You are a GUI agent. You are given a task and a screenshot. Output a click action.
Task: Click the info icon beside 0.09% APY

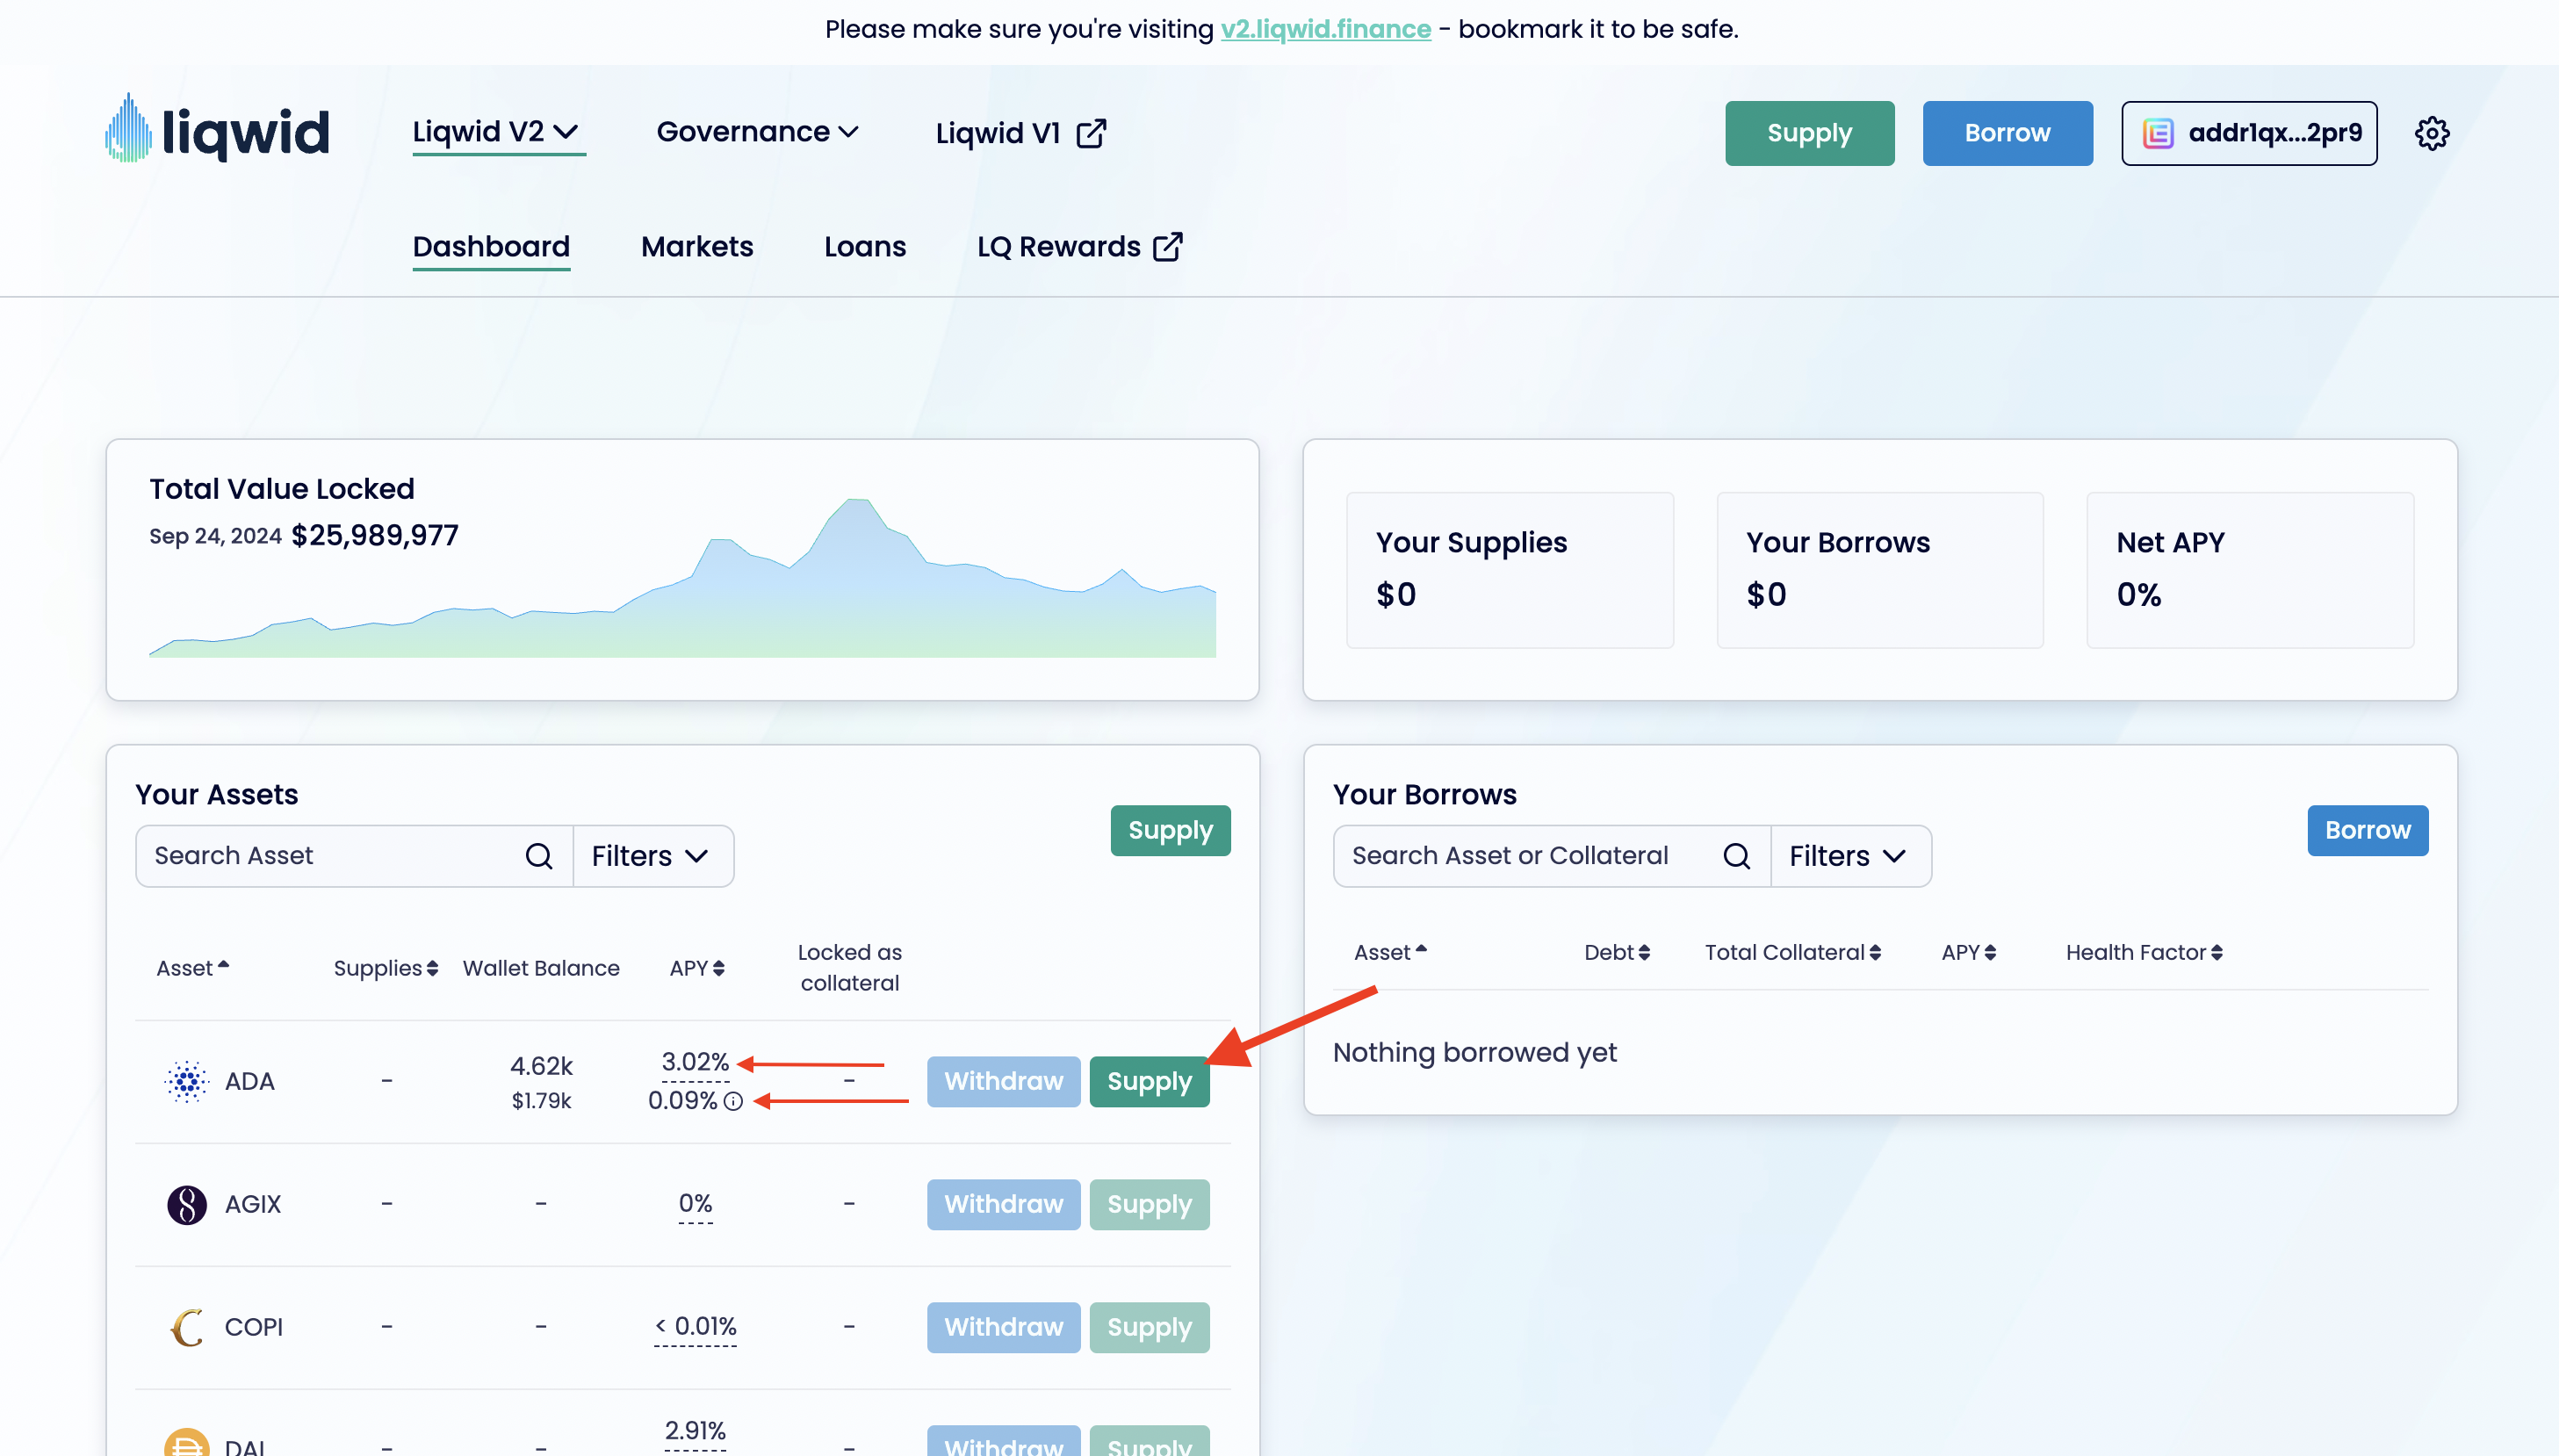tap(733, 1101)
